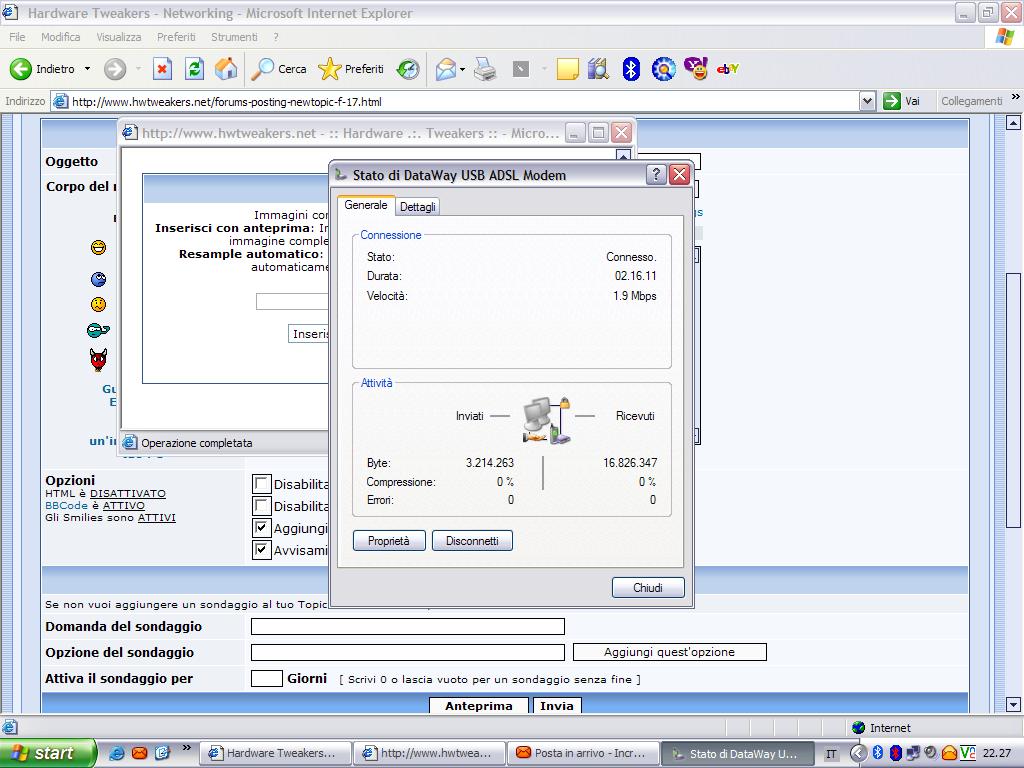Toggle the first Disabilita checkbox
This screenshot has height=768, width=1024.
261,484
